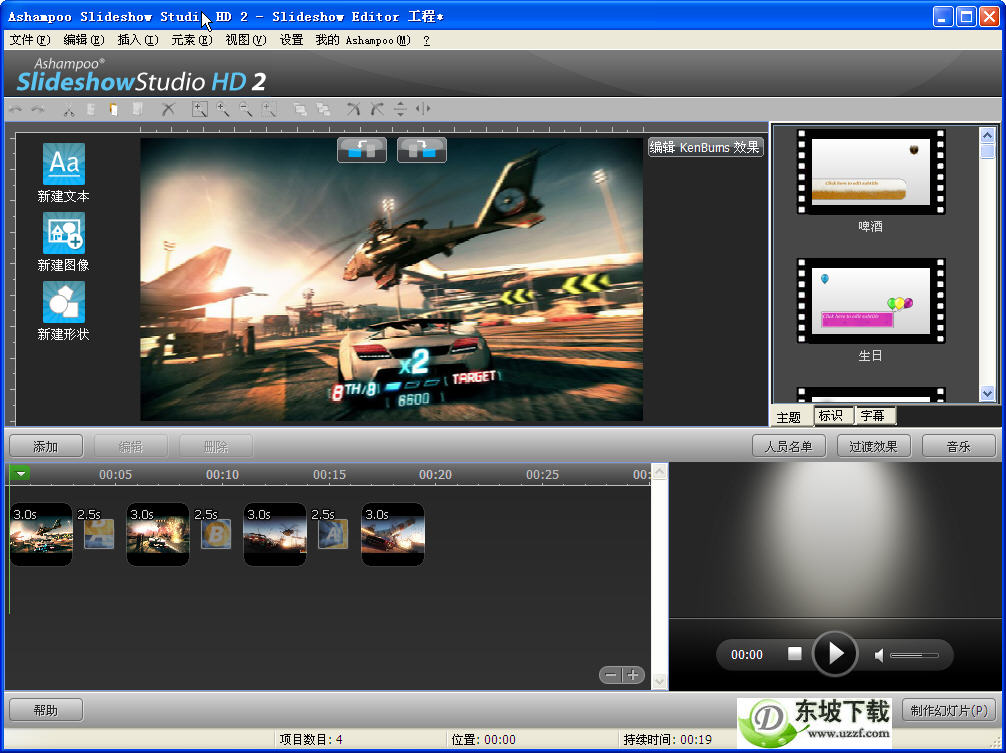Viewport: 1006px width, 753px height.
Task: Open the 视图(V) menu
Action: point(246,40)
